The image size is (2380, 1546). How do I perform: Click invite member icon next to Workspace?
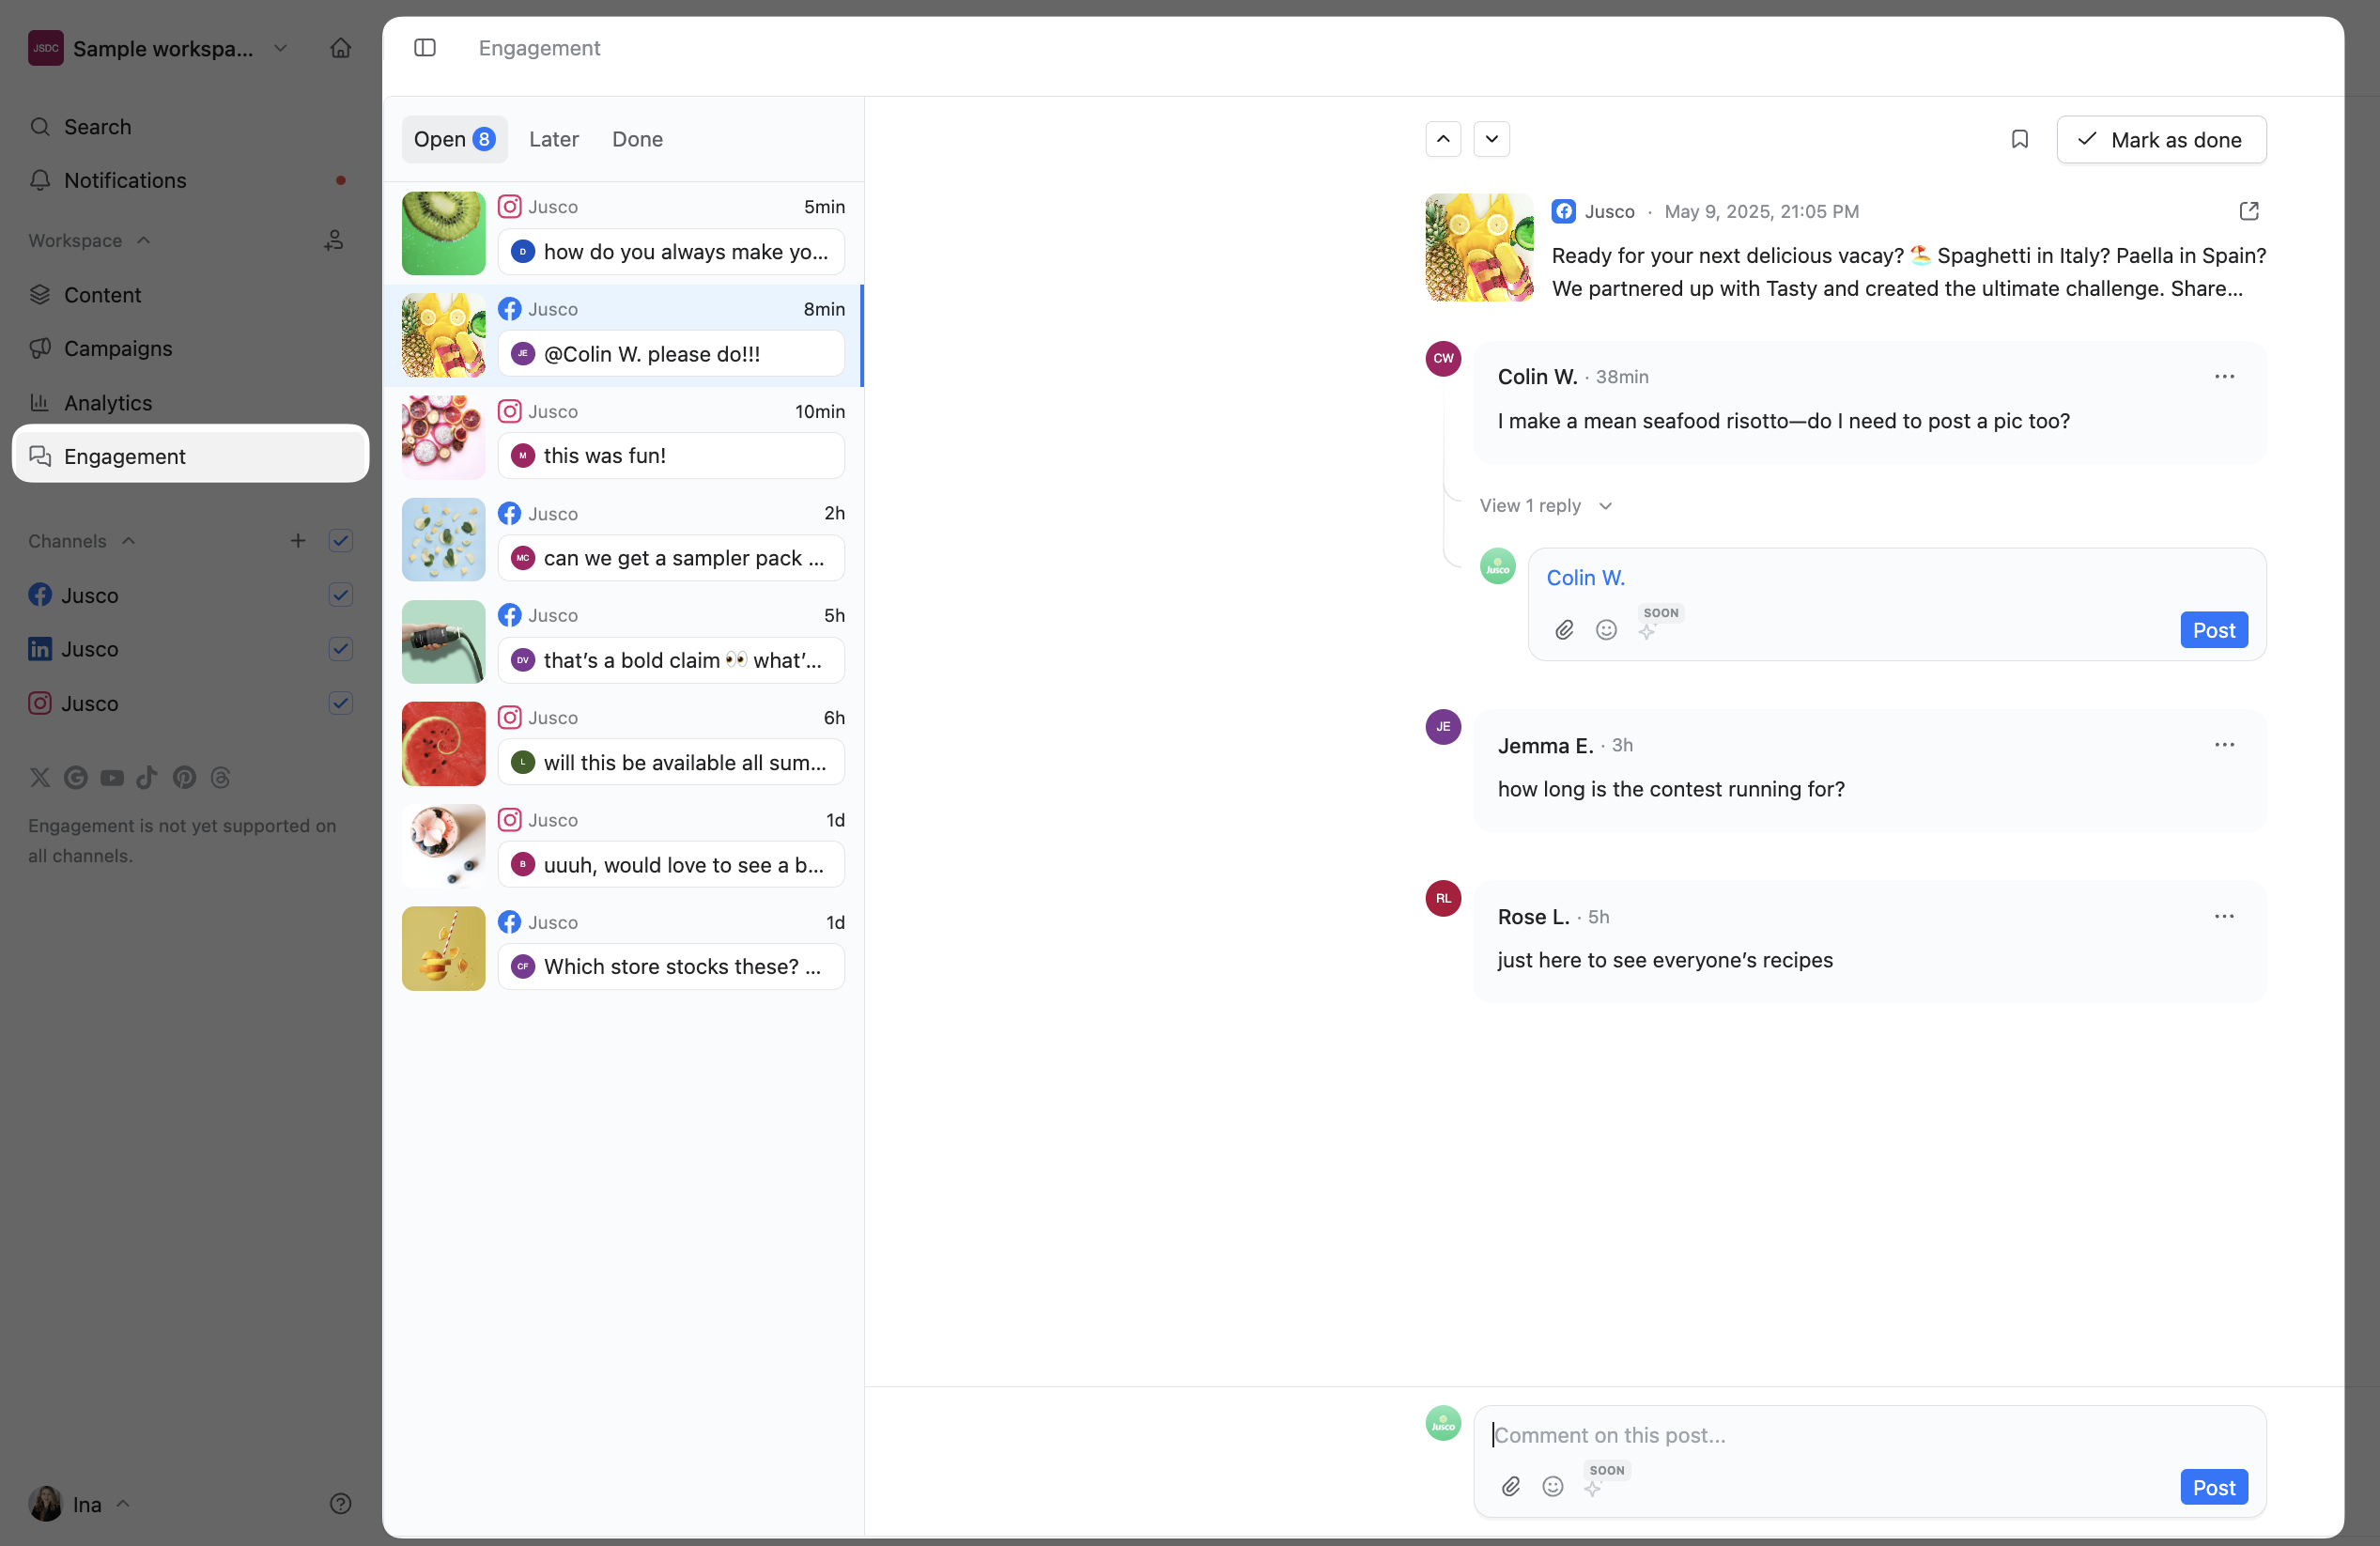point(334,240)
